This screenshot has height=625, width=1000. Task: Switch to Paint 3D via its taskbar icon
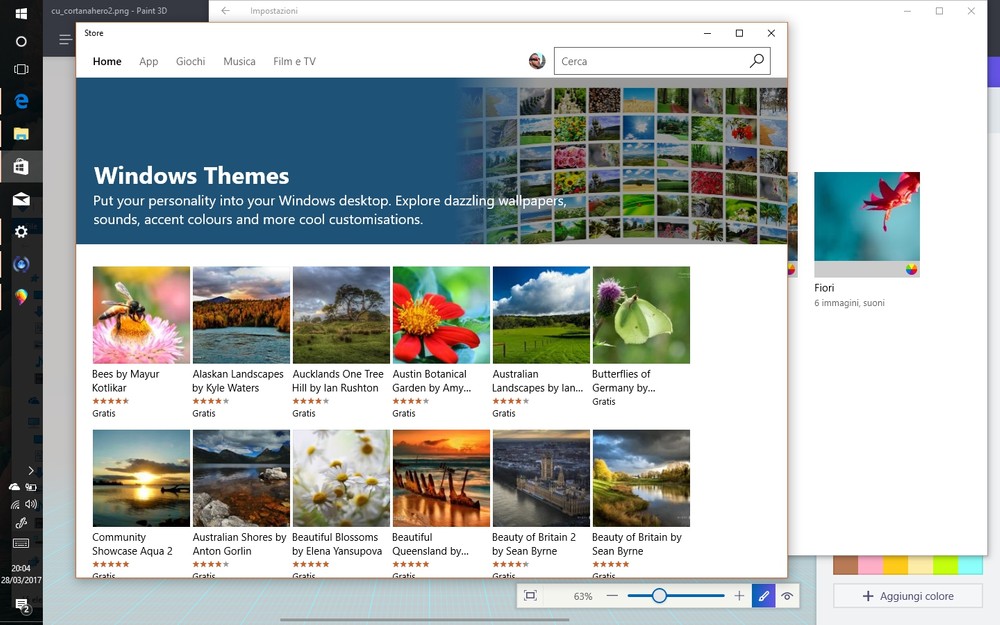21,297
